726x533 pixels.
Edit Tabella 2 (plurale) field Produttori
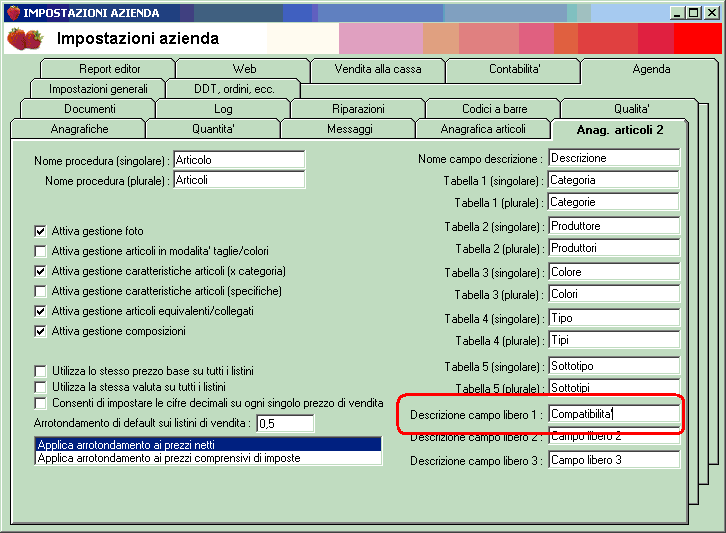[x=614, y=248]
